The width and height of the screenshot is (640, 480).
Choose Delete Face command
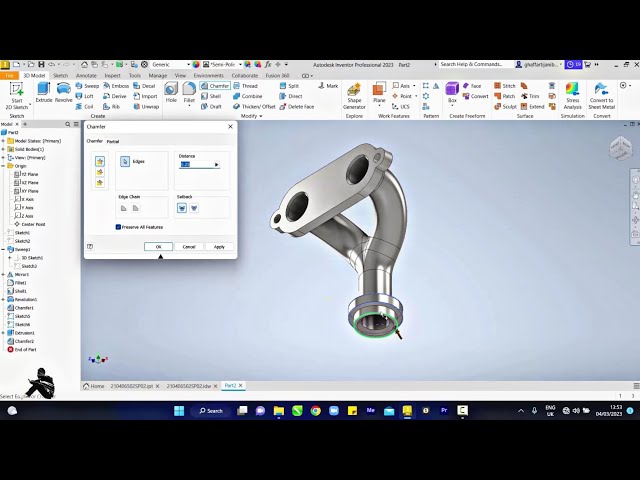point(297,107)
